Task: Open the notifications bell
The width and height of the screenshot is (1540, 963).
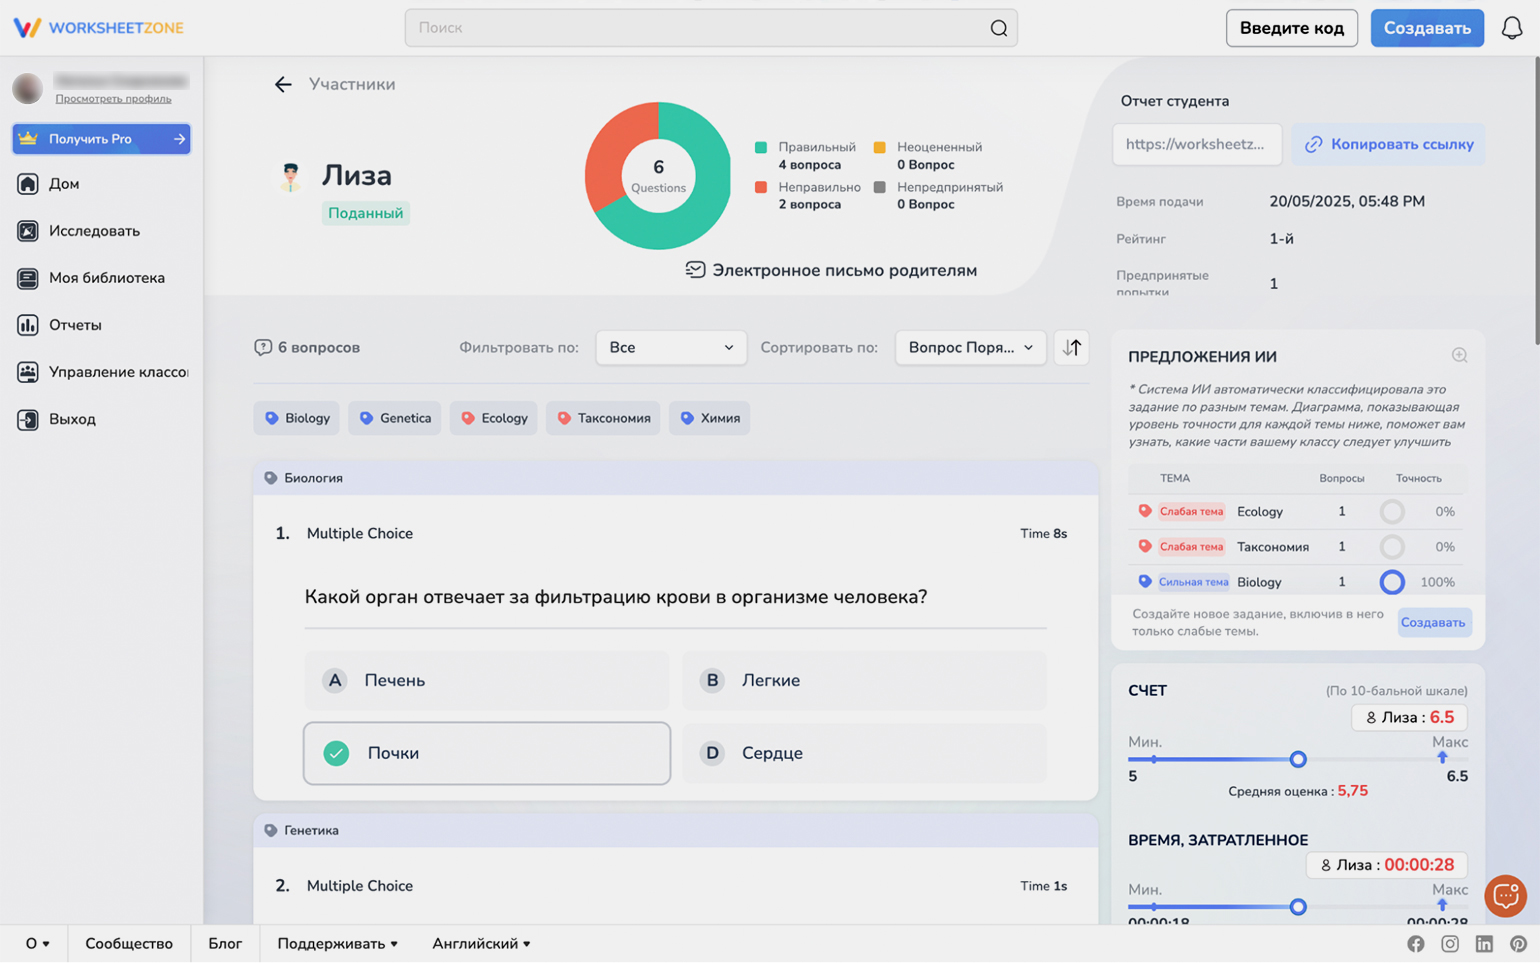Action: point(1511,28)
